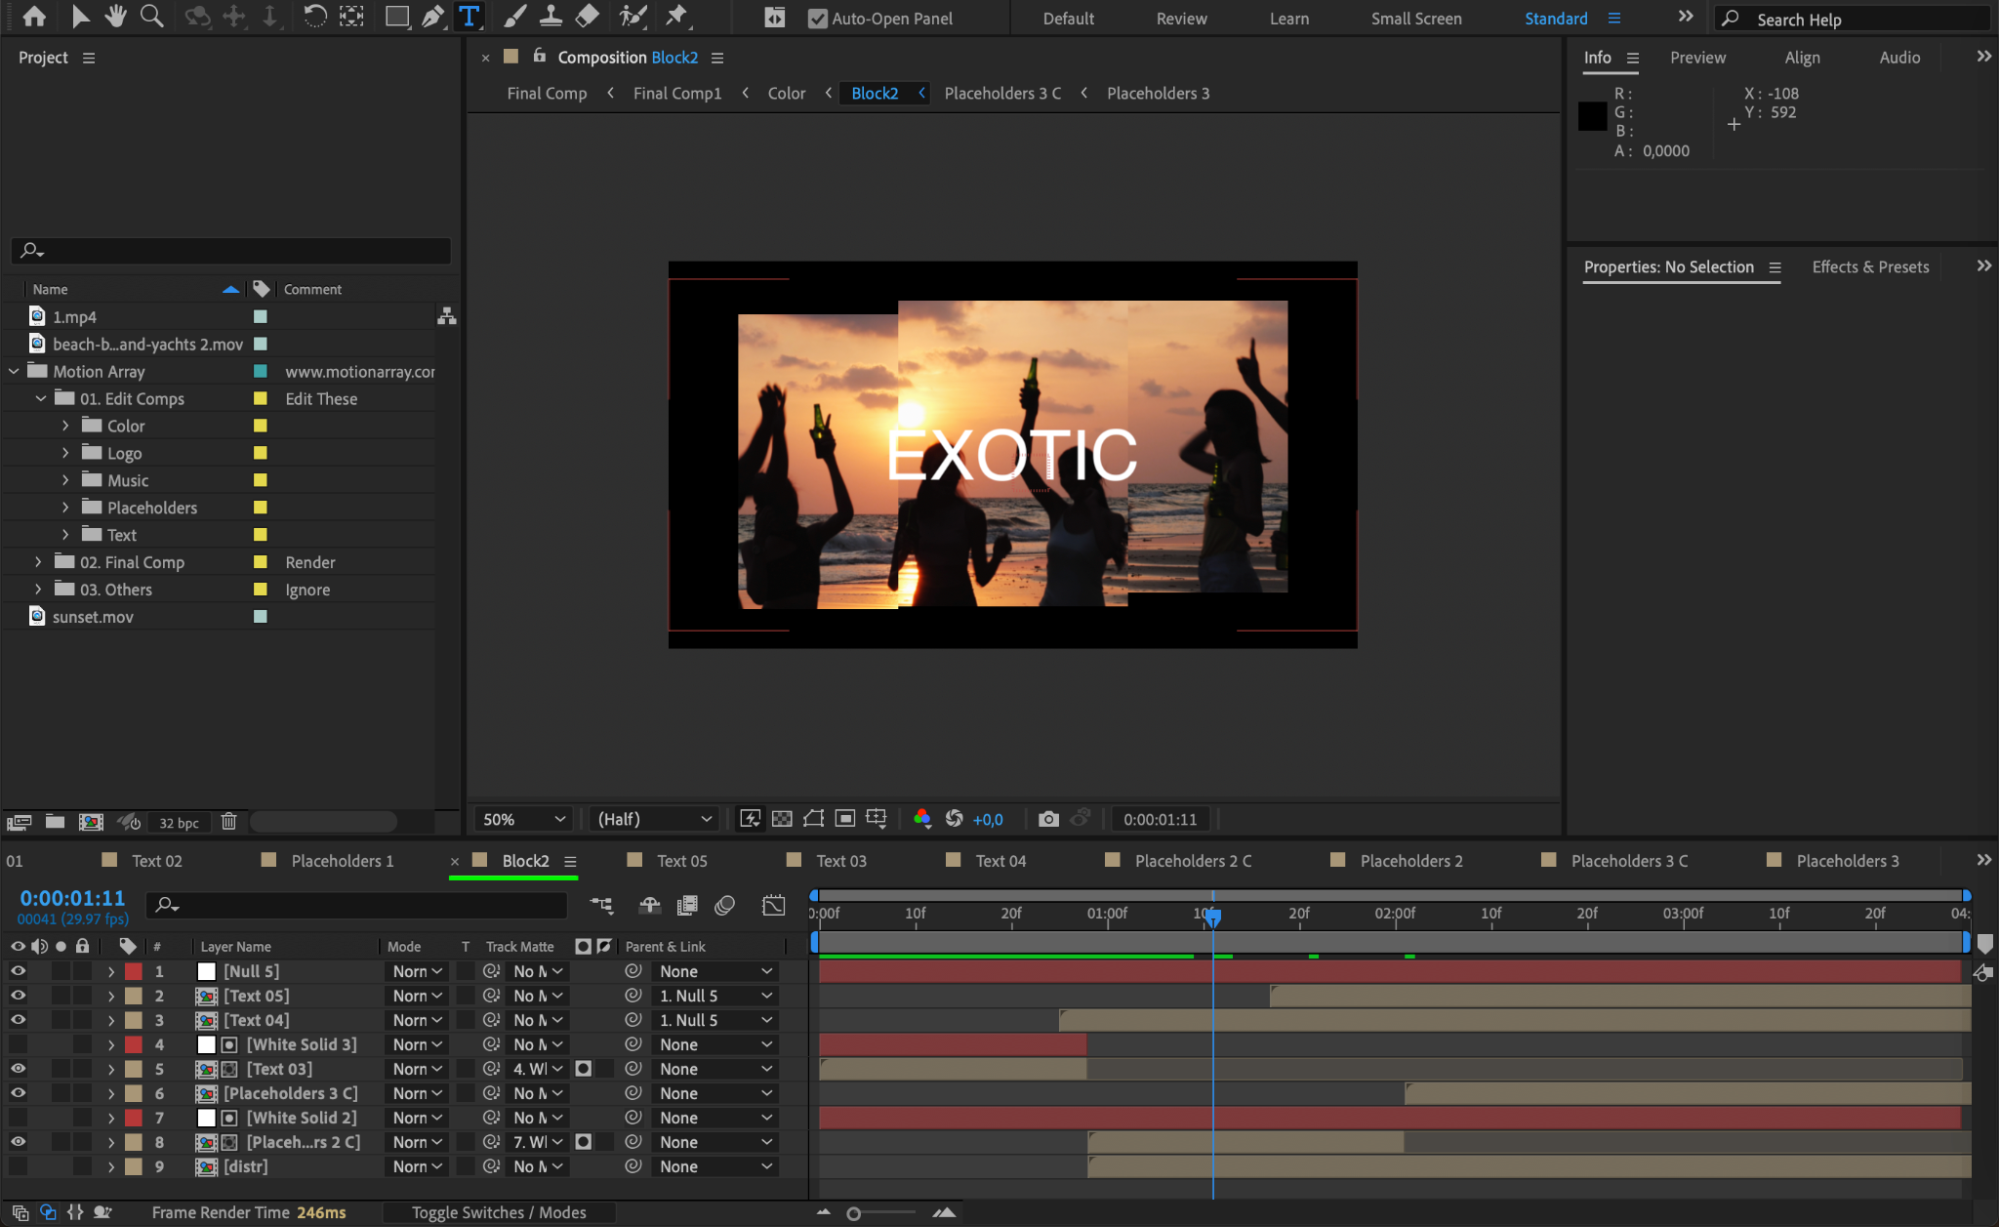This screenshot has width=1999, height=1227.
Task: Select the Hand tool
Action: [115, 16]
